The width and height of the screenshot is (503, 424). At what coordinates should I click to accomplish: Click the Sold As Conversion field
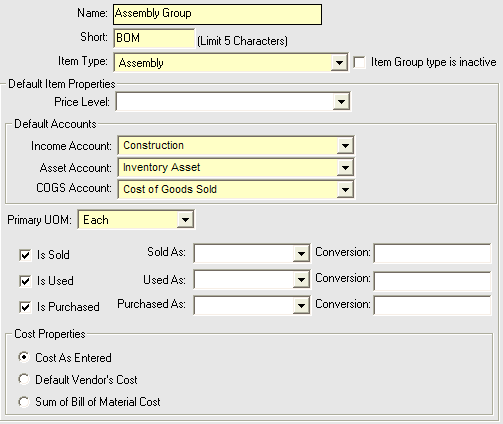tap(432, 253)
